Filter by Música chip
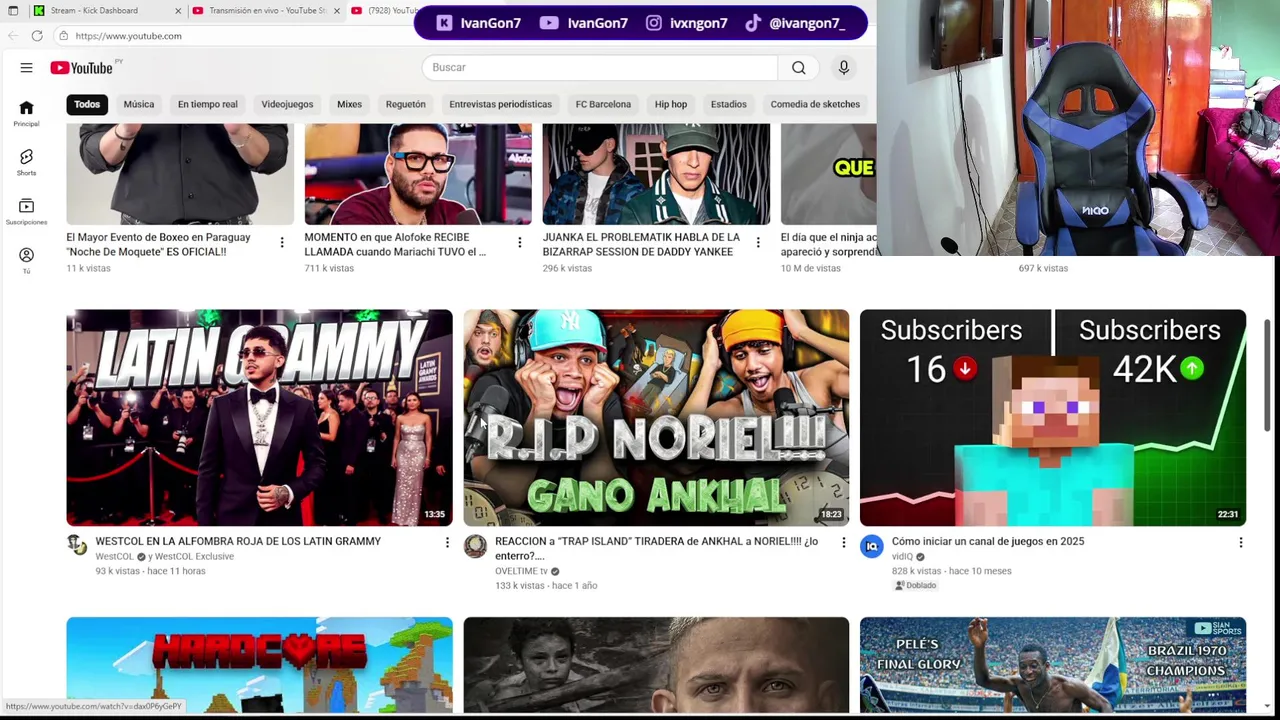The image size is (1280, 720). (x=139, y=104)
